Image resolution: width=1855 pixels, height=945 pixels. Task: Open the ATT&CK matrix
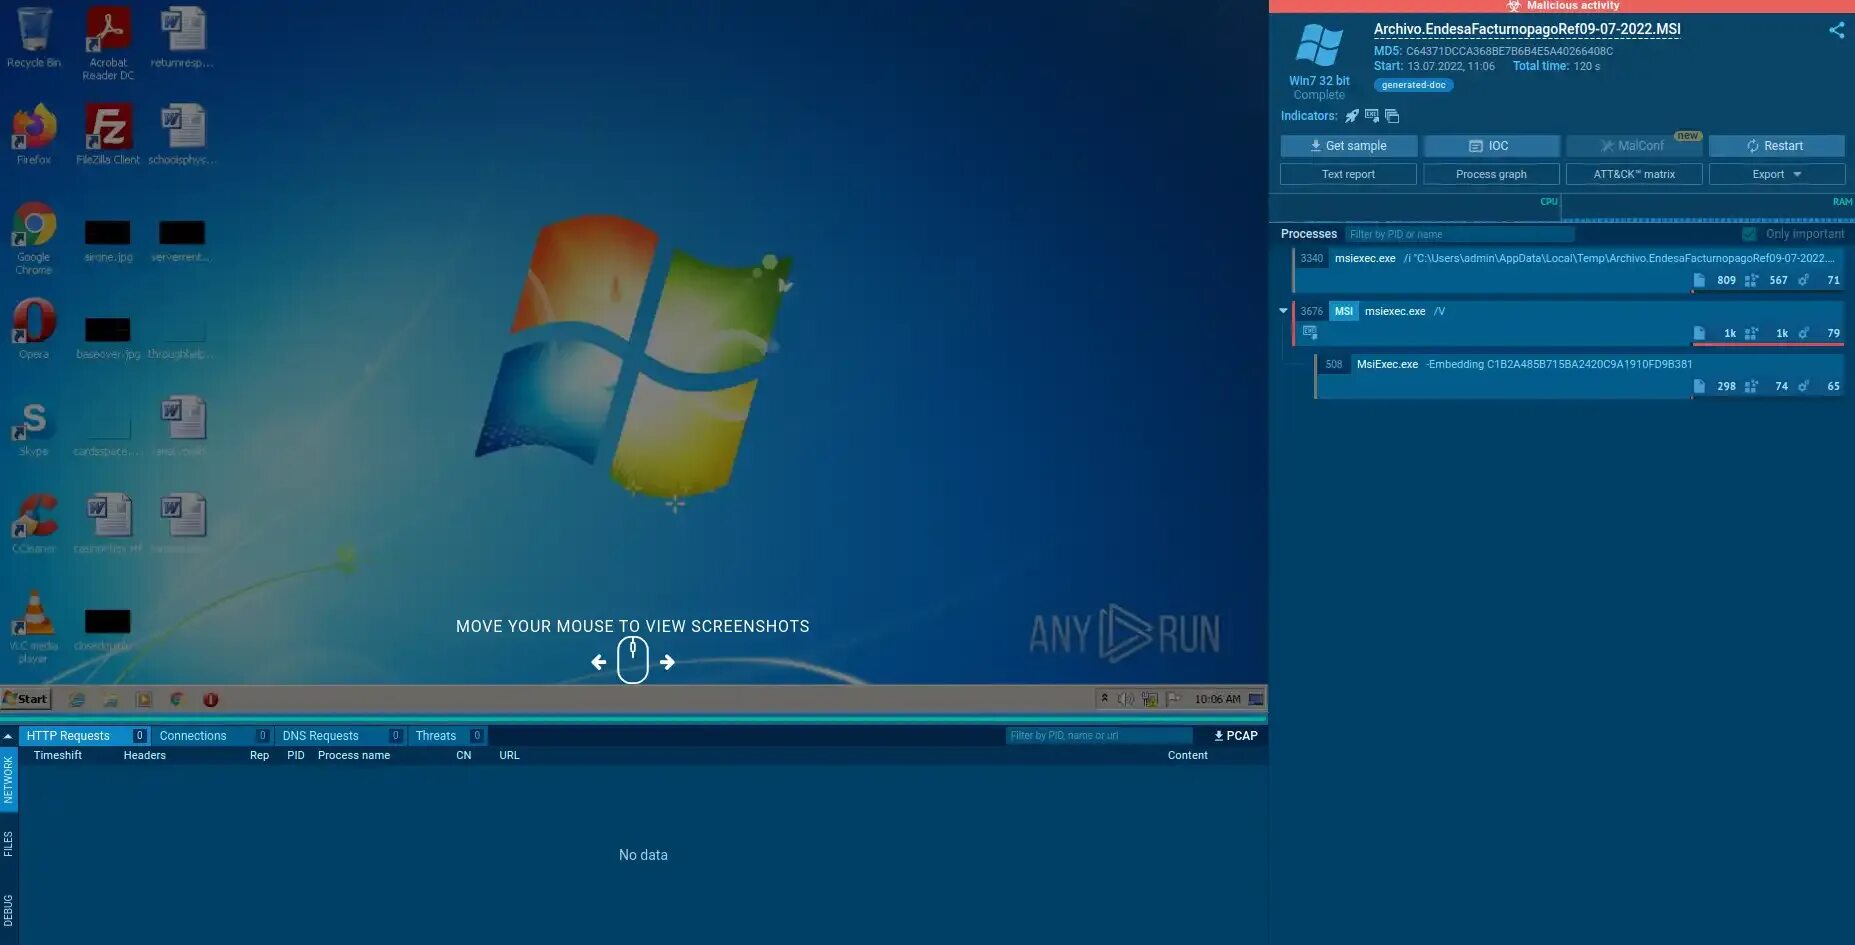[1634, 174]
